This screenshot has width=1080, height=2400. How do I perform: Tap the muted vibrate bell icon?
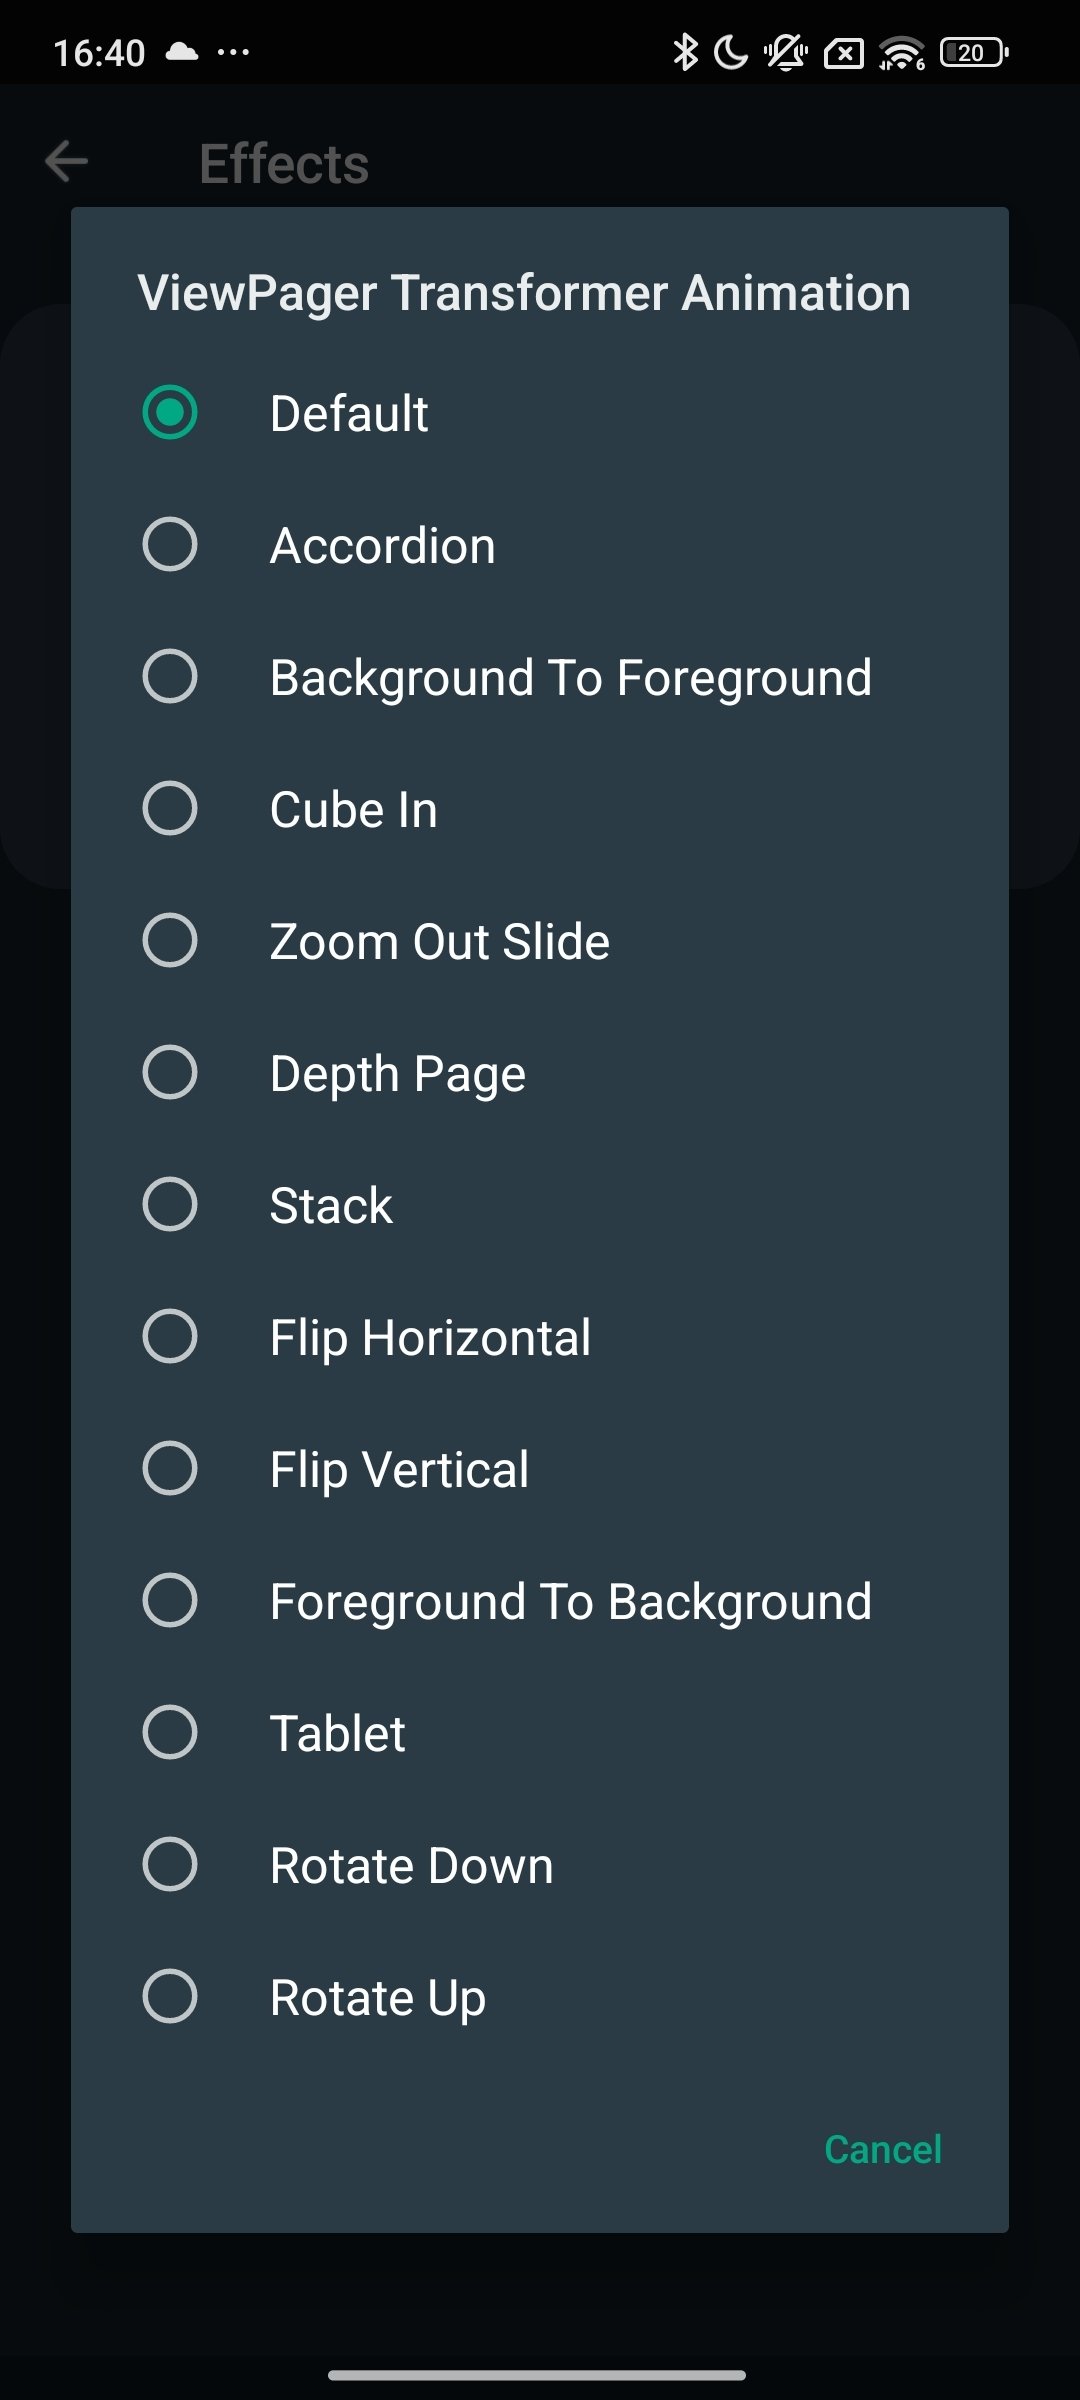pos(786,52)
